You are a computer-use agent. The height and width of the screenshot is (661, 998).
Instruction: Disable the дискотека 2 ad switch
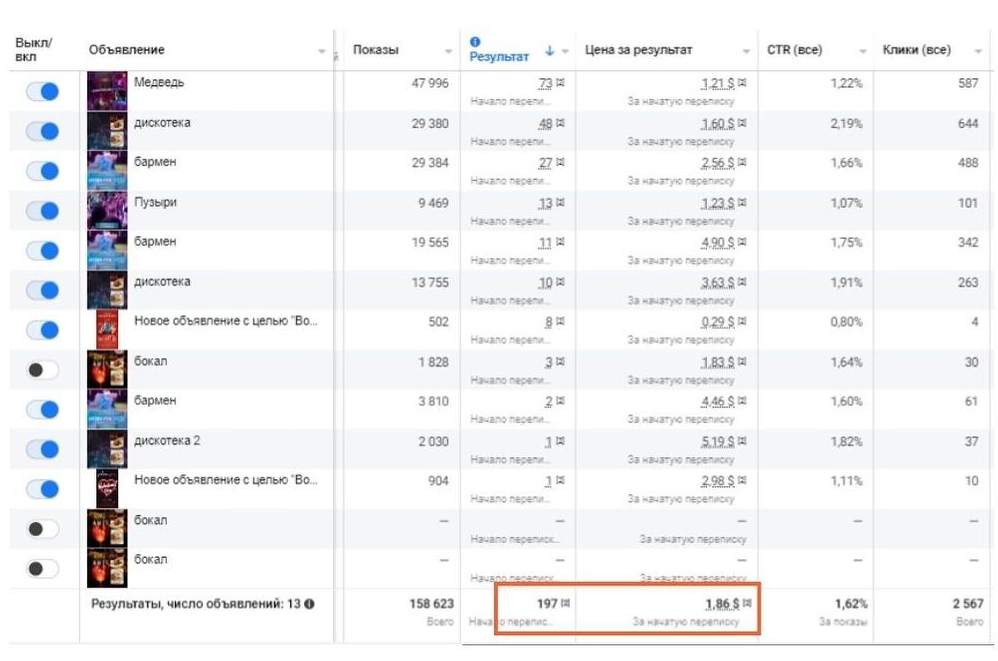click(42, 449)
